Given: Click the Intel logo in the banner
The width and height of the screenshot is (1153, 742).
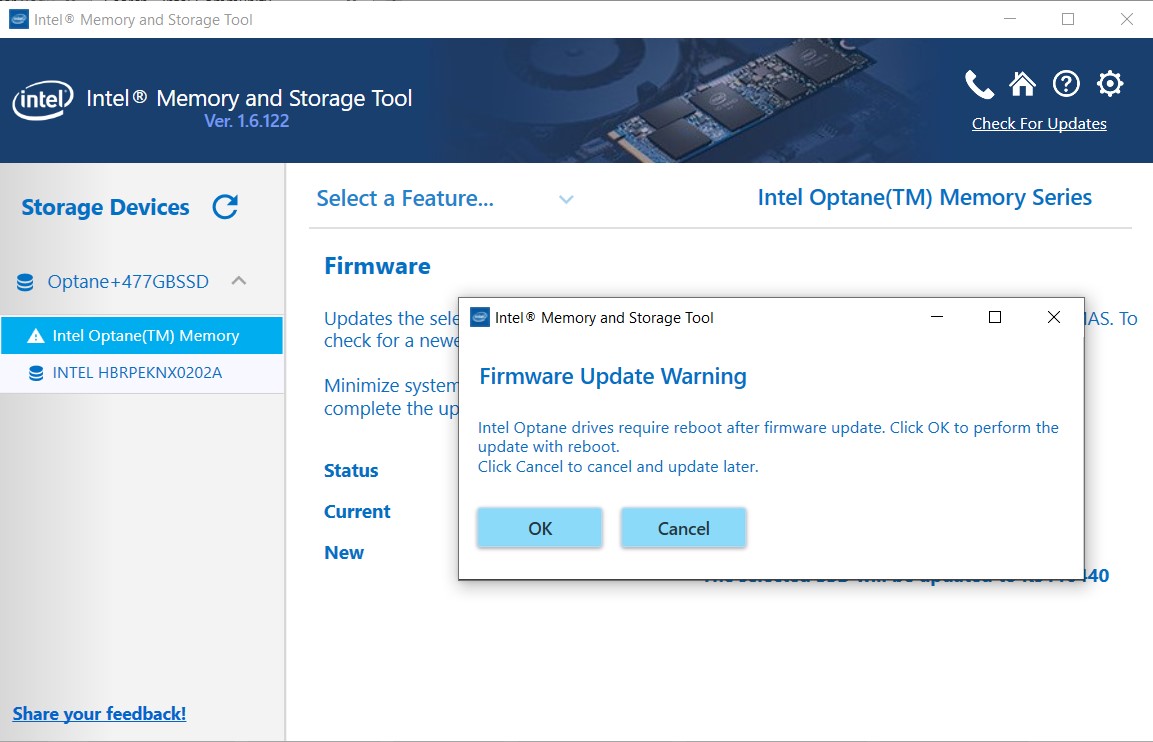Looking at the screenshot, I should click(41, 100).
